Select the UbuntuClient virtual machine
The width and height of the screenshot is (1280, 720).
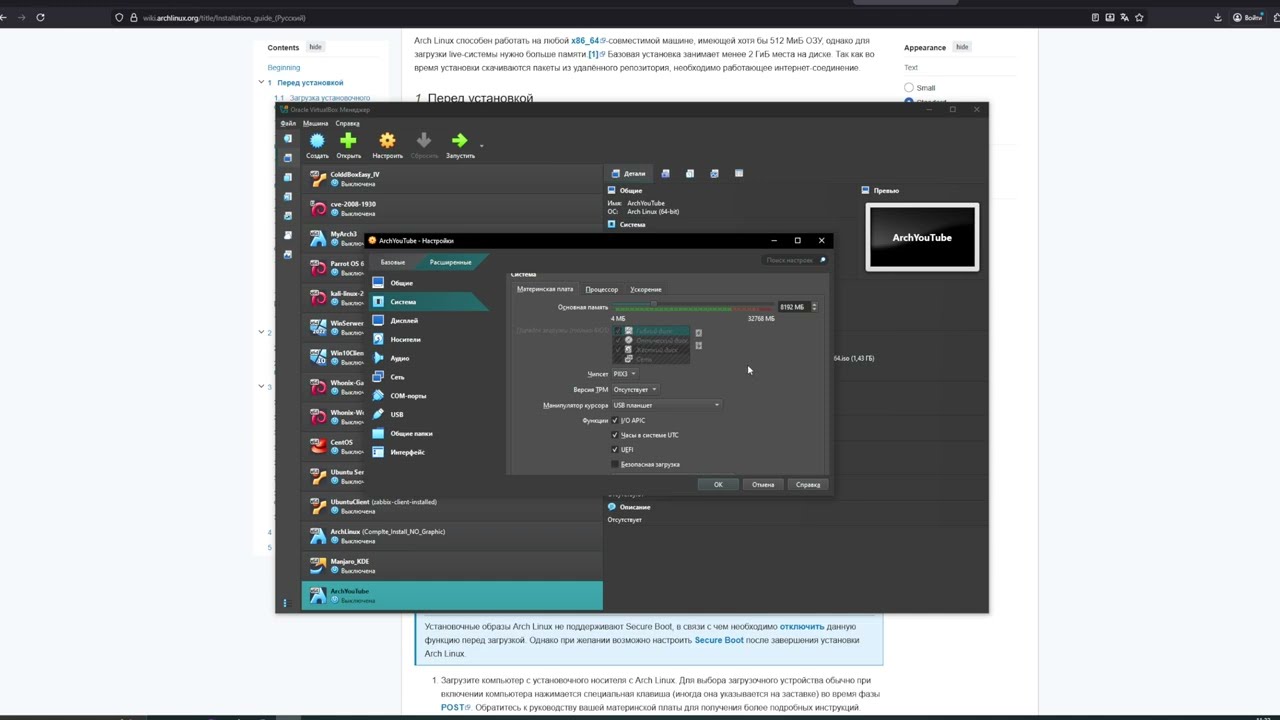[x=452, y=507]
